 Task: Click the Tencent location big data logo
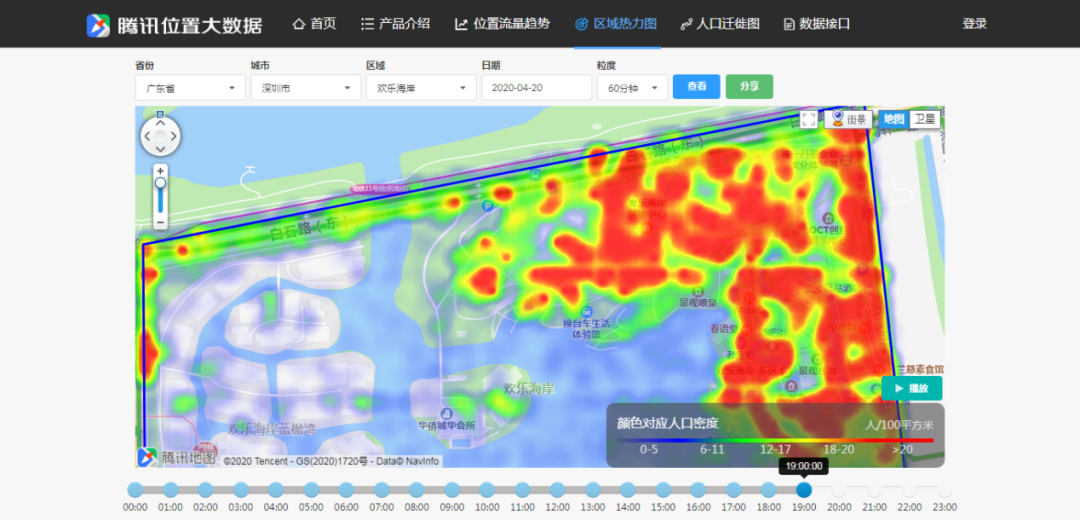pos(174,25)
